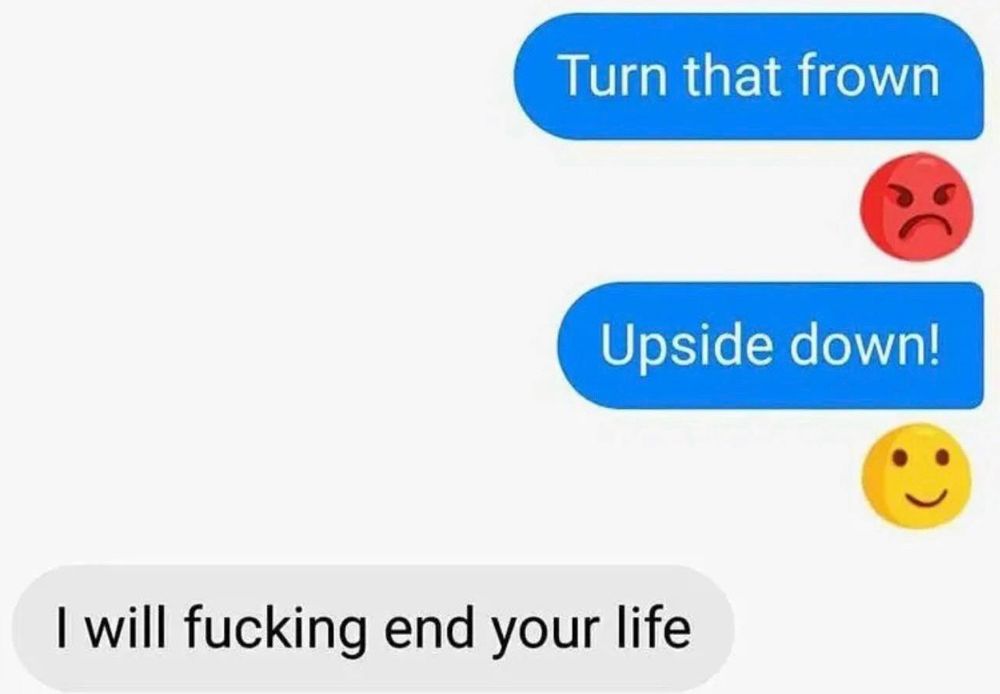Tap the second blue sent message
Viewport: 1000px width, 694px height.
[770, 345]
